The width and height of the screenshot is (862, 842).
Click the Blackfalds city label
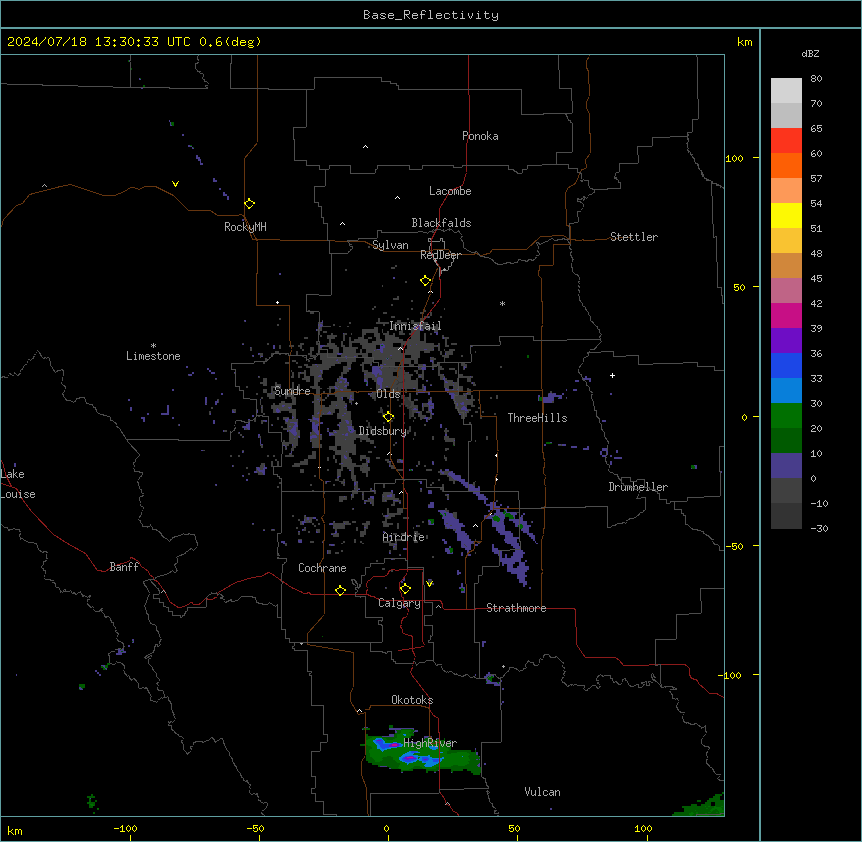(441, 223)
